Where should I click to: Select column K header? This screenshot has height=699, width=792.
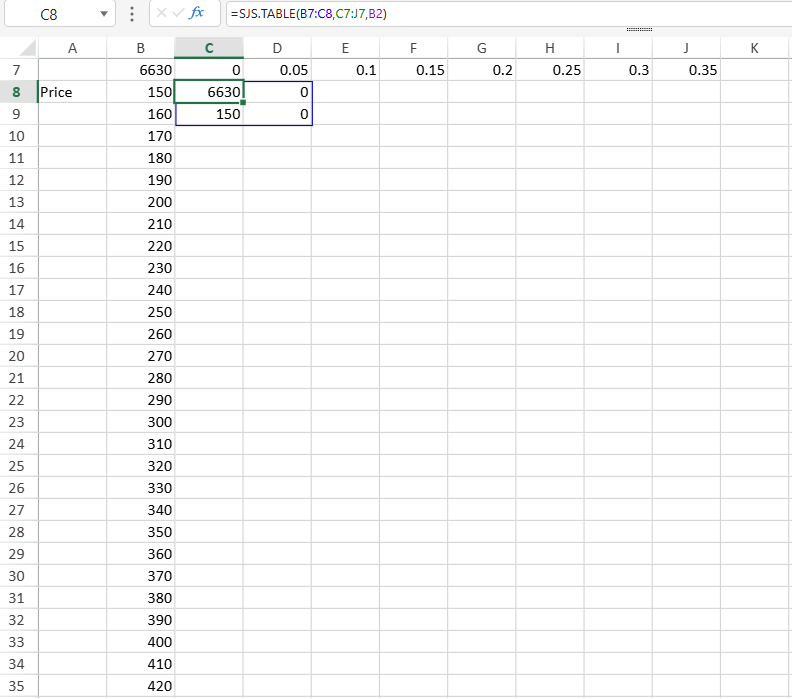click(x=755, y=48)
